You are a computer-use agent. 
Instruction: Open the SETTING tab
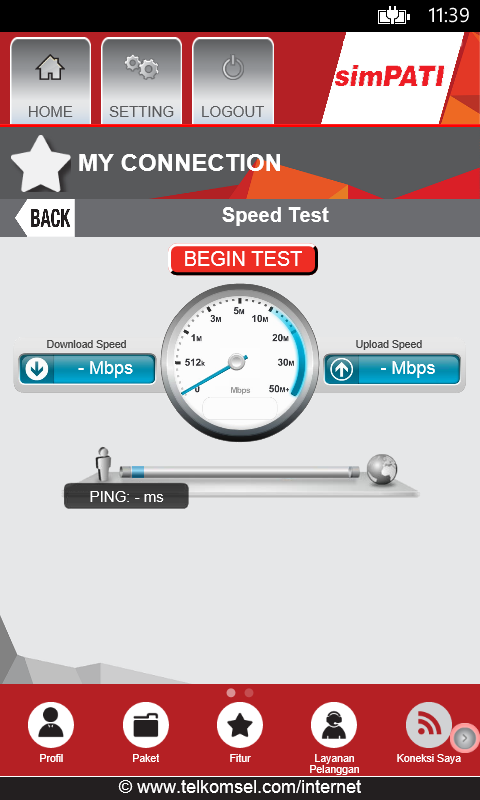141,81
